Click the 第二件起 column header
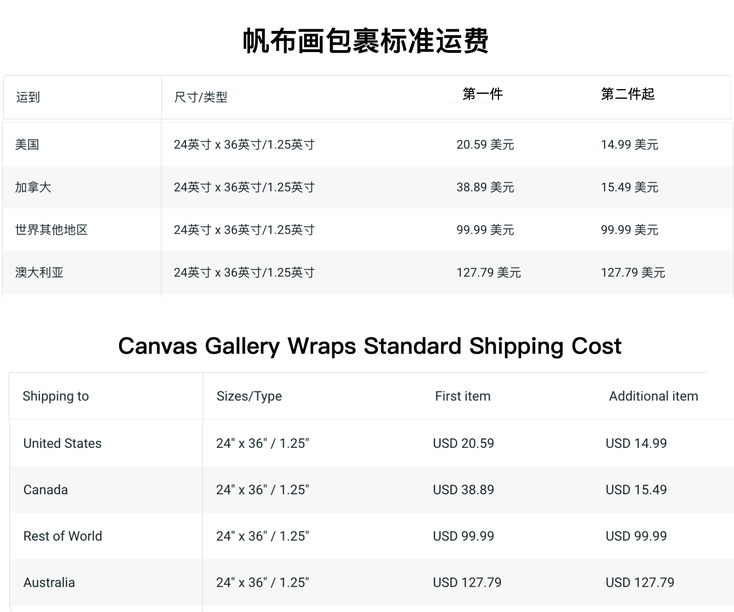 [628, 94]
